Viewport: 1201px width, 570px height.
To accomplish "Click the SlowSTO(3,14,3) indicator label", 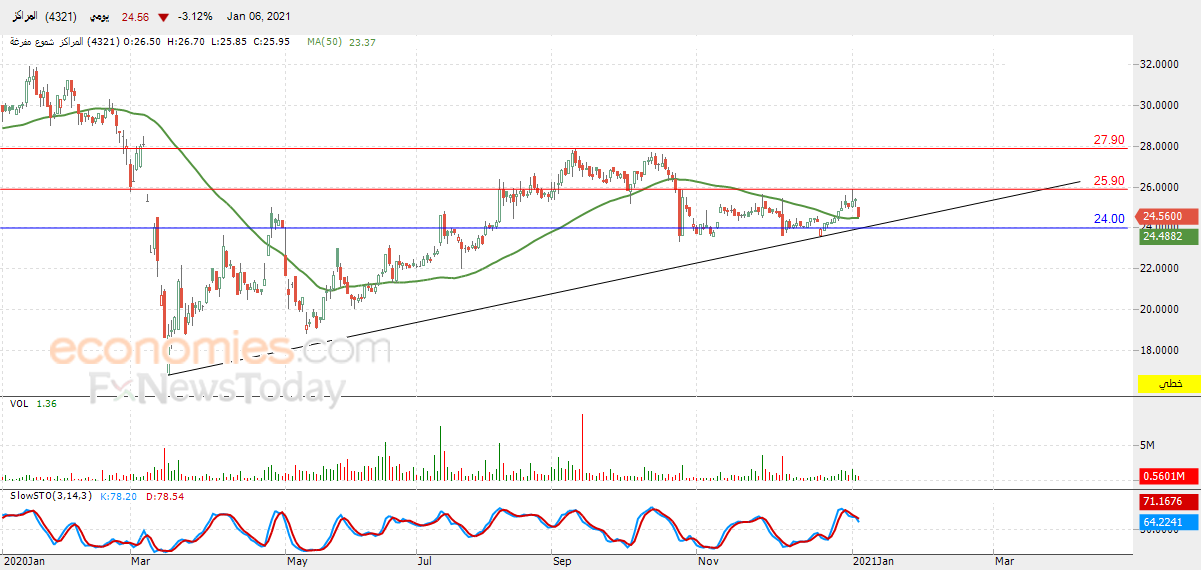I will 51,496.
